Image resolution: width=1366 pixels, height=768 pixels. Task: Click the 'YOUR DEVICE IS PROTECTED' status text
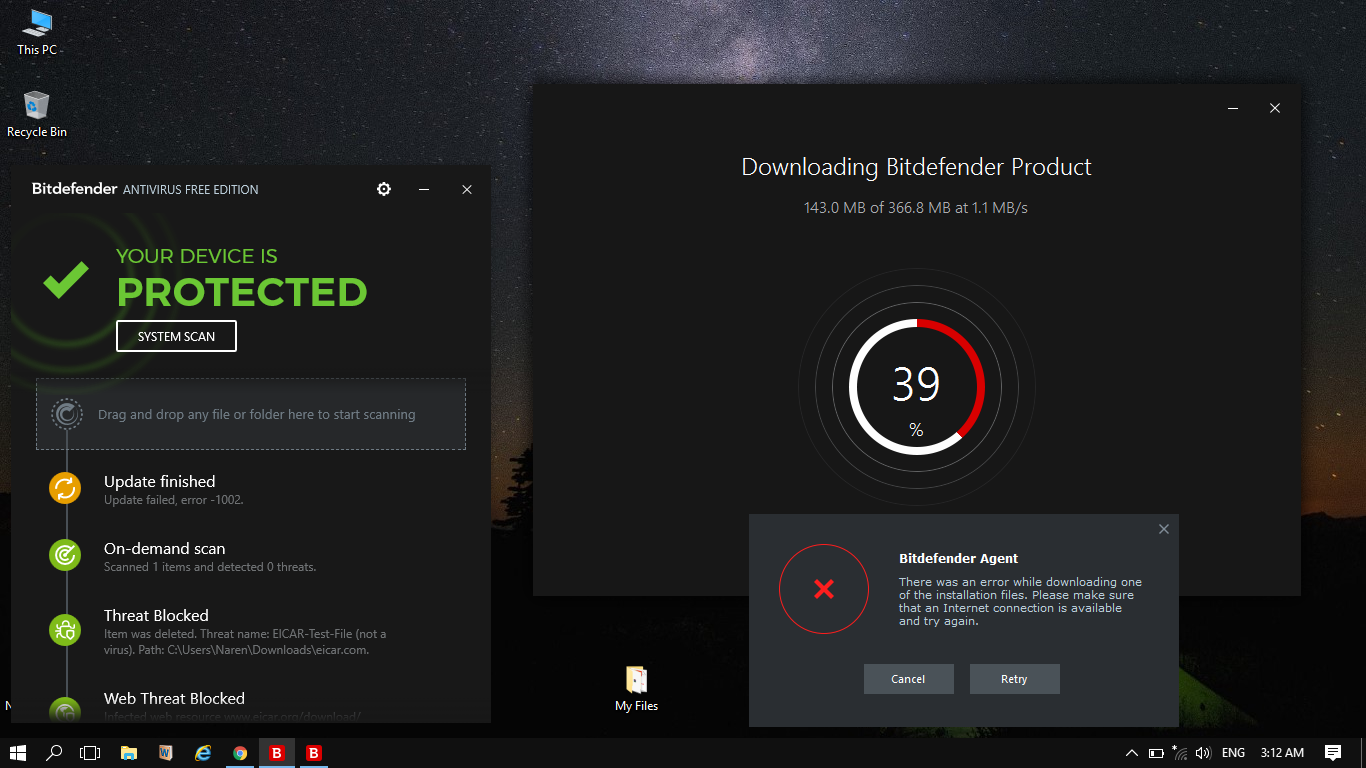tap(242, 278)
